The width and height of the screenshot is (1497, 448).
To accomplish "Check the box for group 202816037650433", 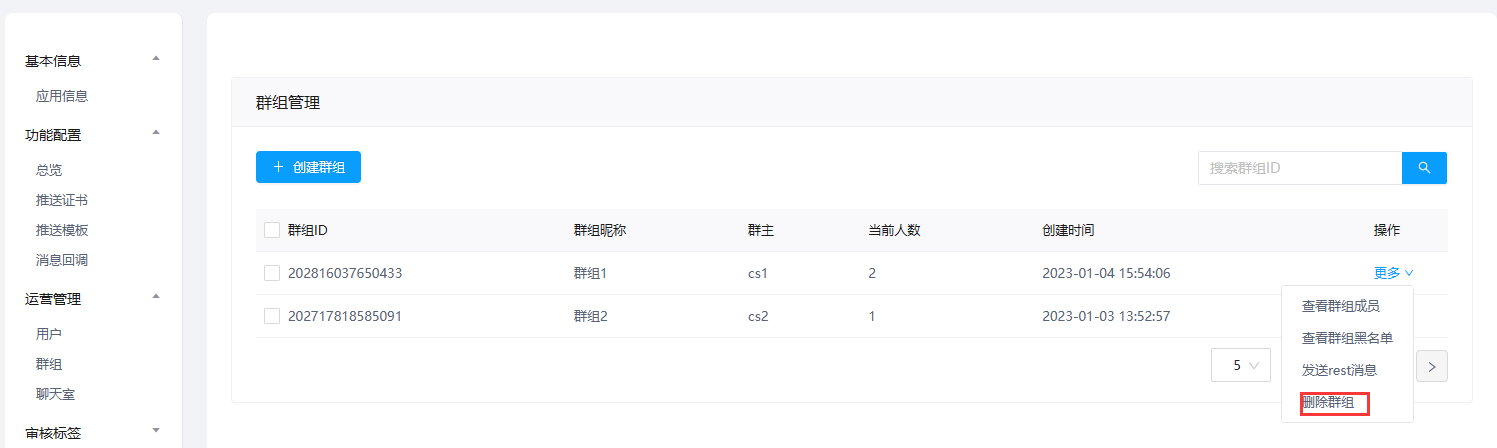I will [x=272, y=273].
